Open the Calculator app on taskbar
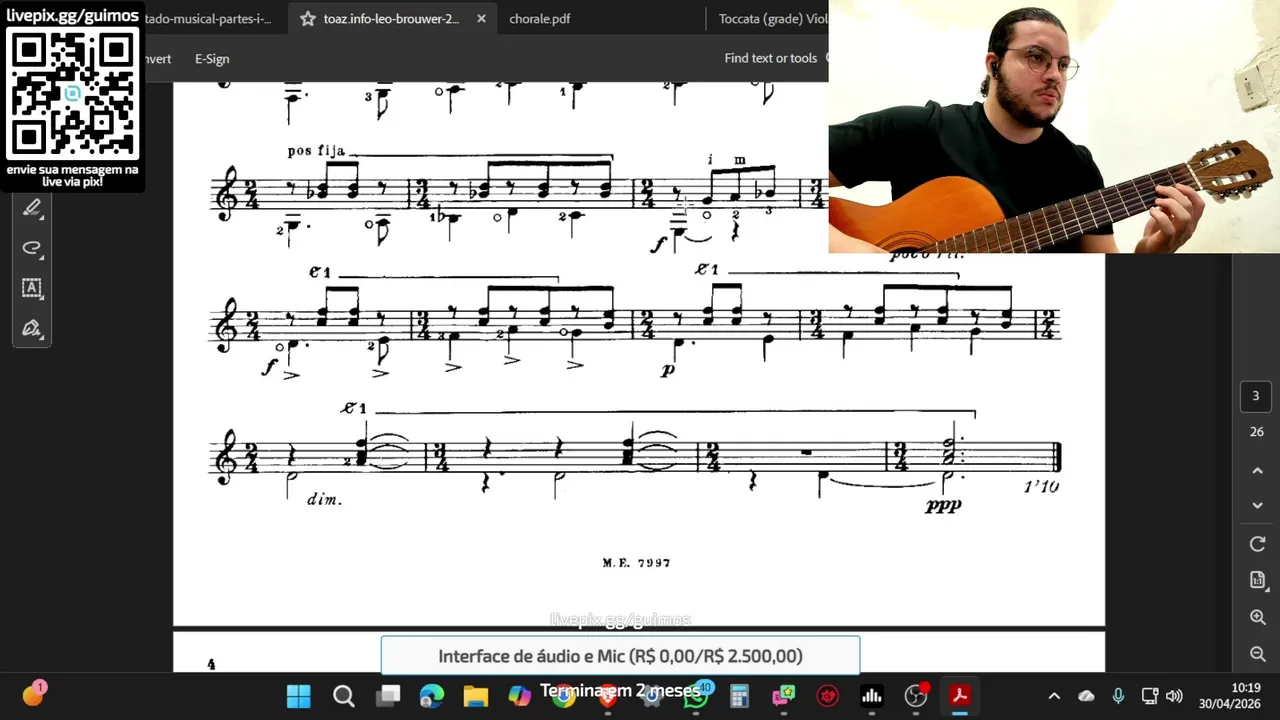 pyautogui.click(x=740, y=696)
